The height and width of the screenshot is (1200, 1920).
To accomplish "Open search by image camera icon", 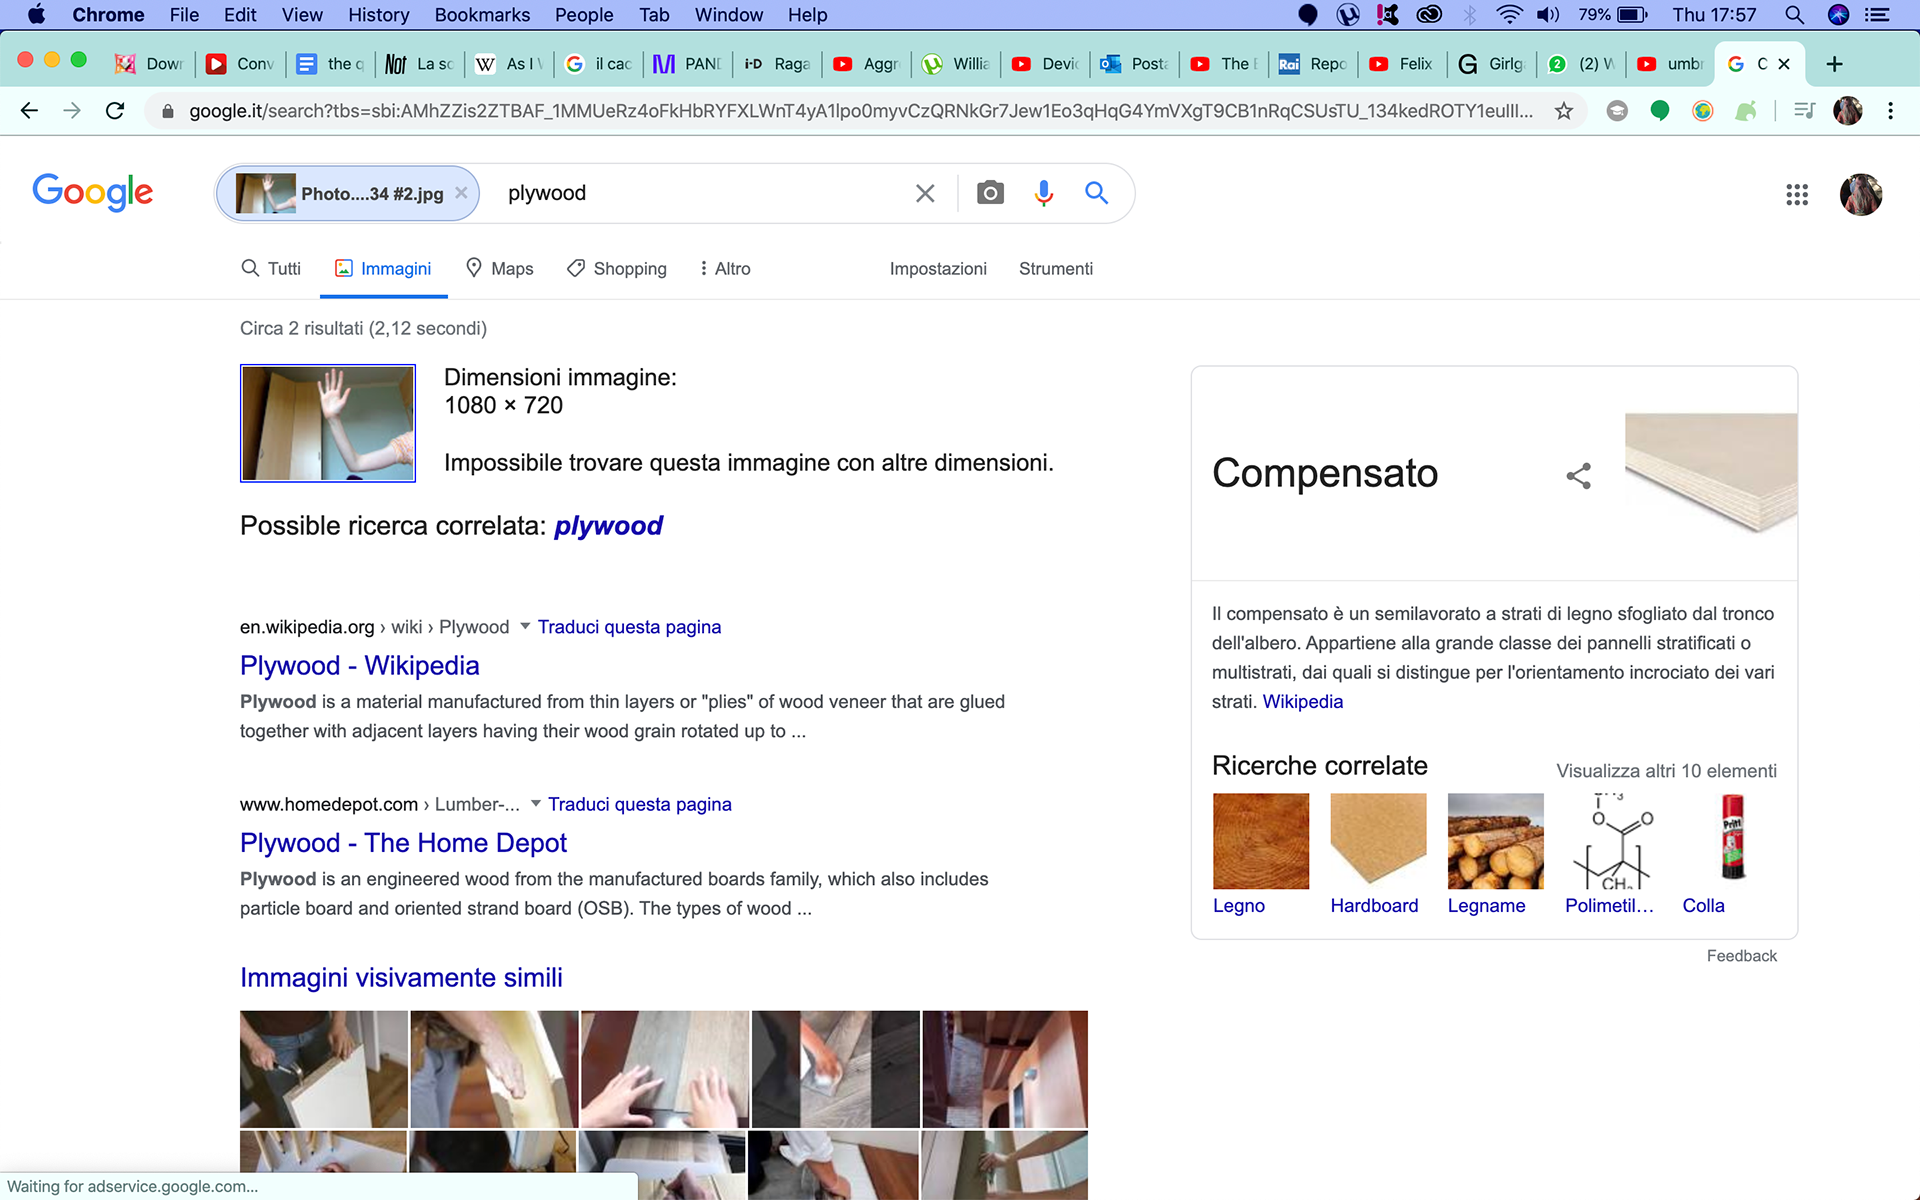I will point(990,193).
